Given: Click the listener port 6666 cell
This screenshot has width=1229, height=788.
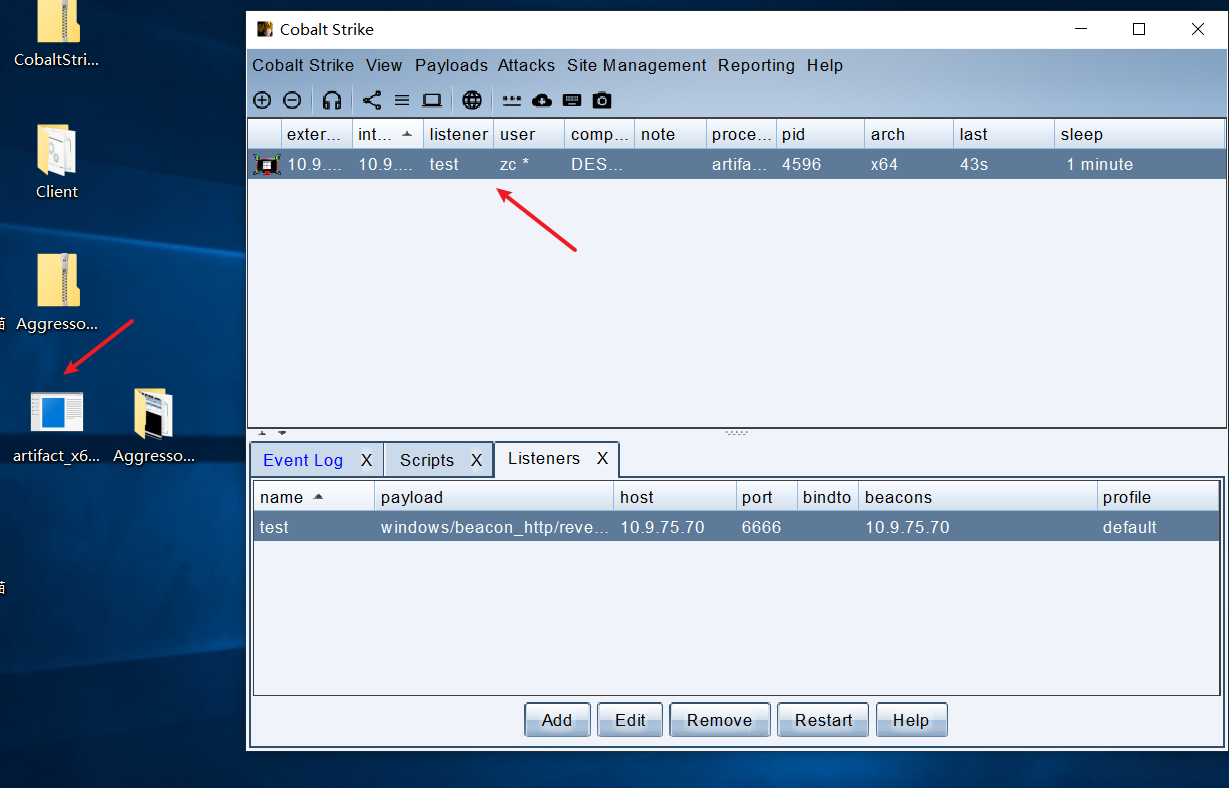Looking at the screenshot, I should (766, 527).
